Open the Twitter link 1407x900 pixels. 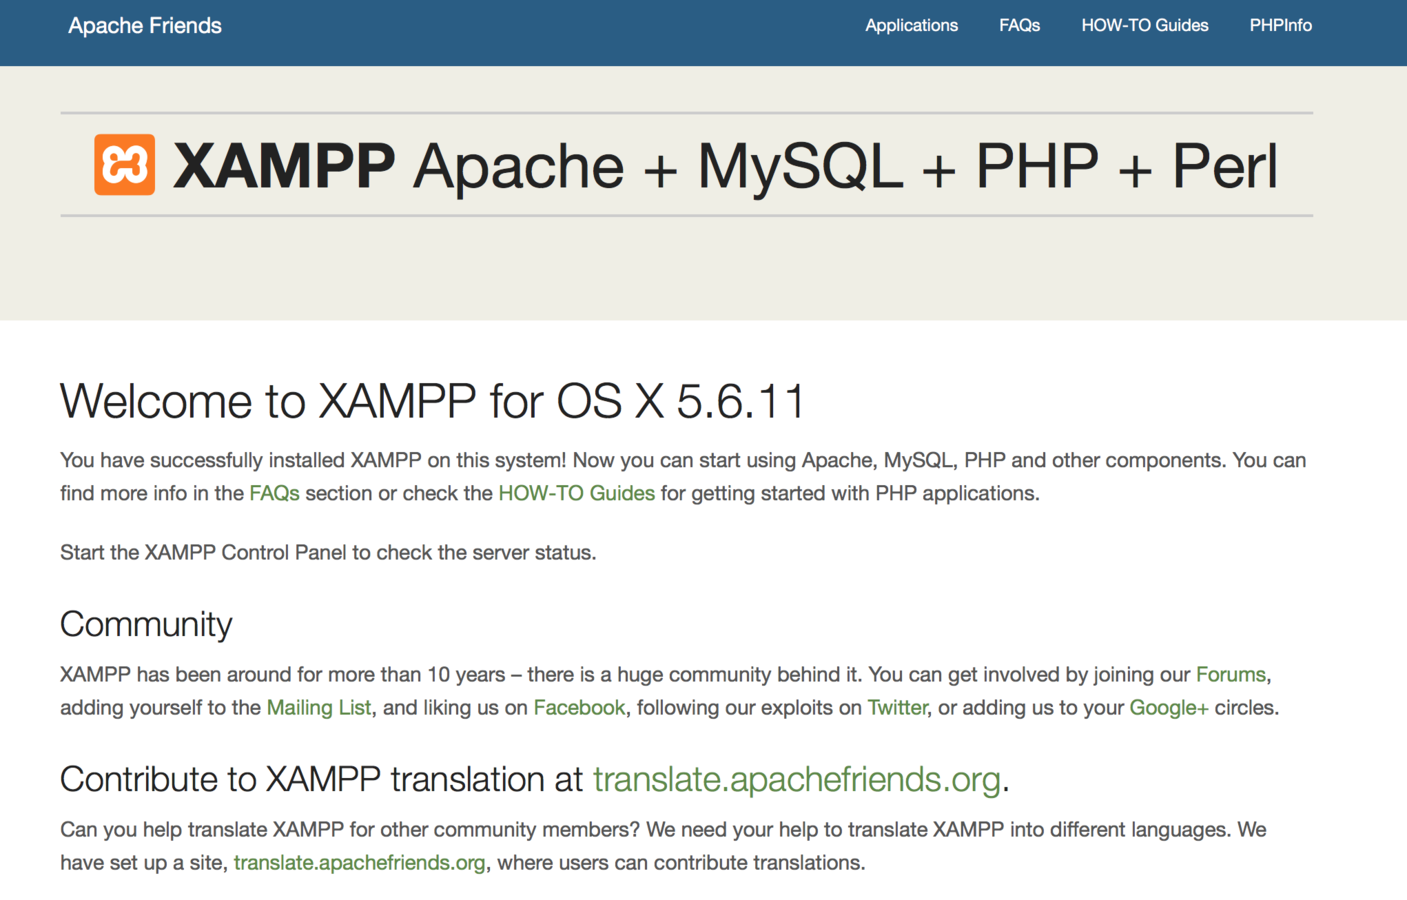(x=897, y=707)
